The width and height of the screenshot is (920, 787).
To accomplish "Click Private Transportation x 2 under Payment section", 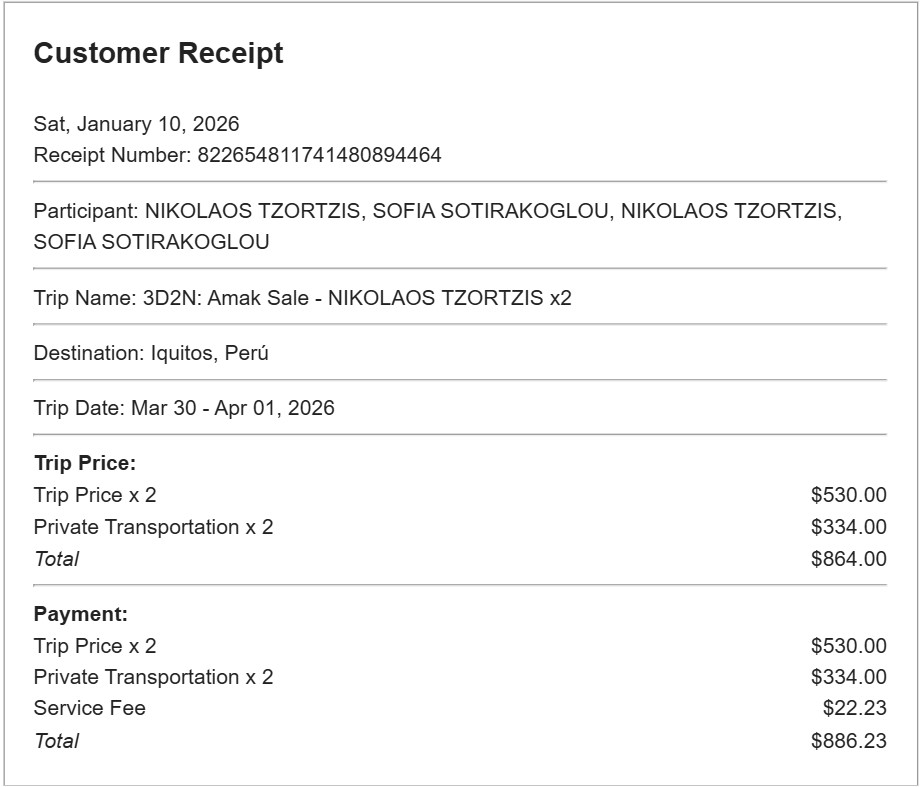I will coord(153,677).
